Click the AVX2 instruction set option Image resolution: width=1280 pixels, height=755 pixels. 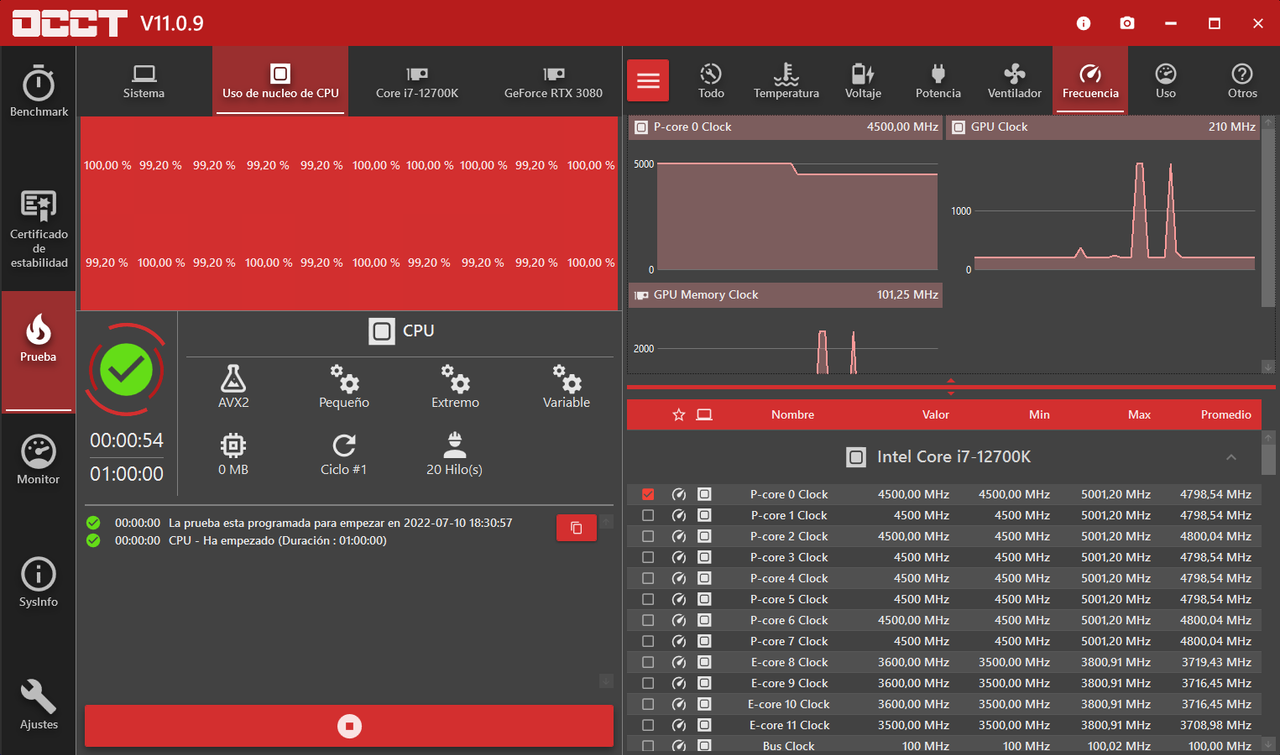pos(233,386)
